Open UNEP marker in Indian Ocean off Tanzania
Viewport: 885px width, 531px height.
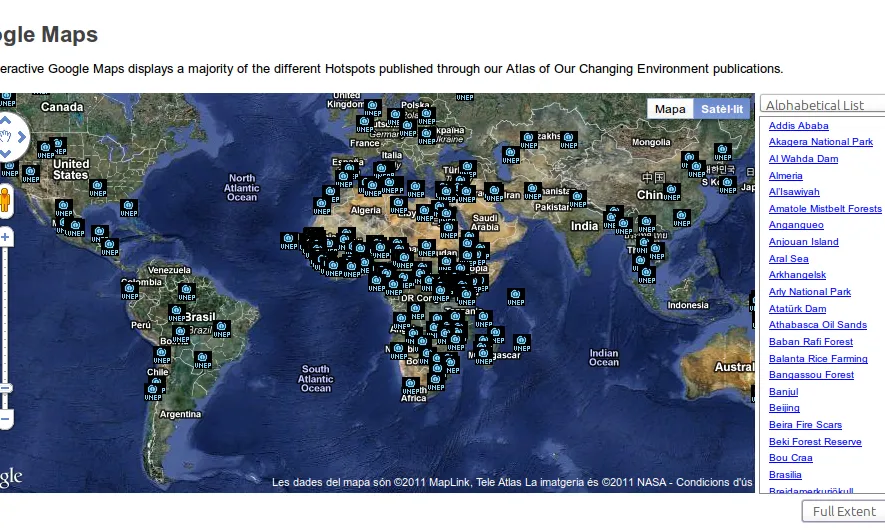pyautogui.click(x=516, y=297)
